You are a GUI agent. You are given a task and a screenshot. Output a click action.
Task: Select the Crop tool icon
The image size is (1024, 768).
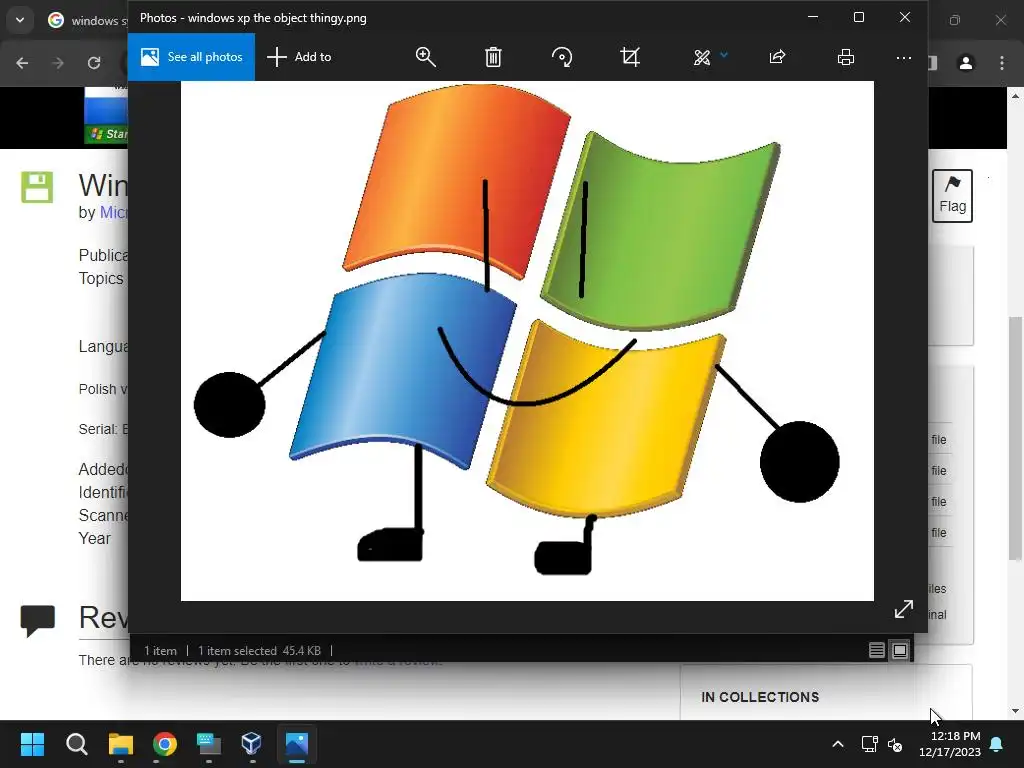coord(630,57)
